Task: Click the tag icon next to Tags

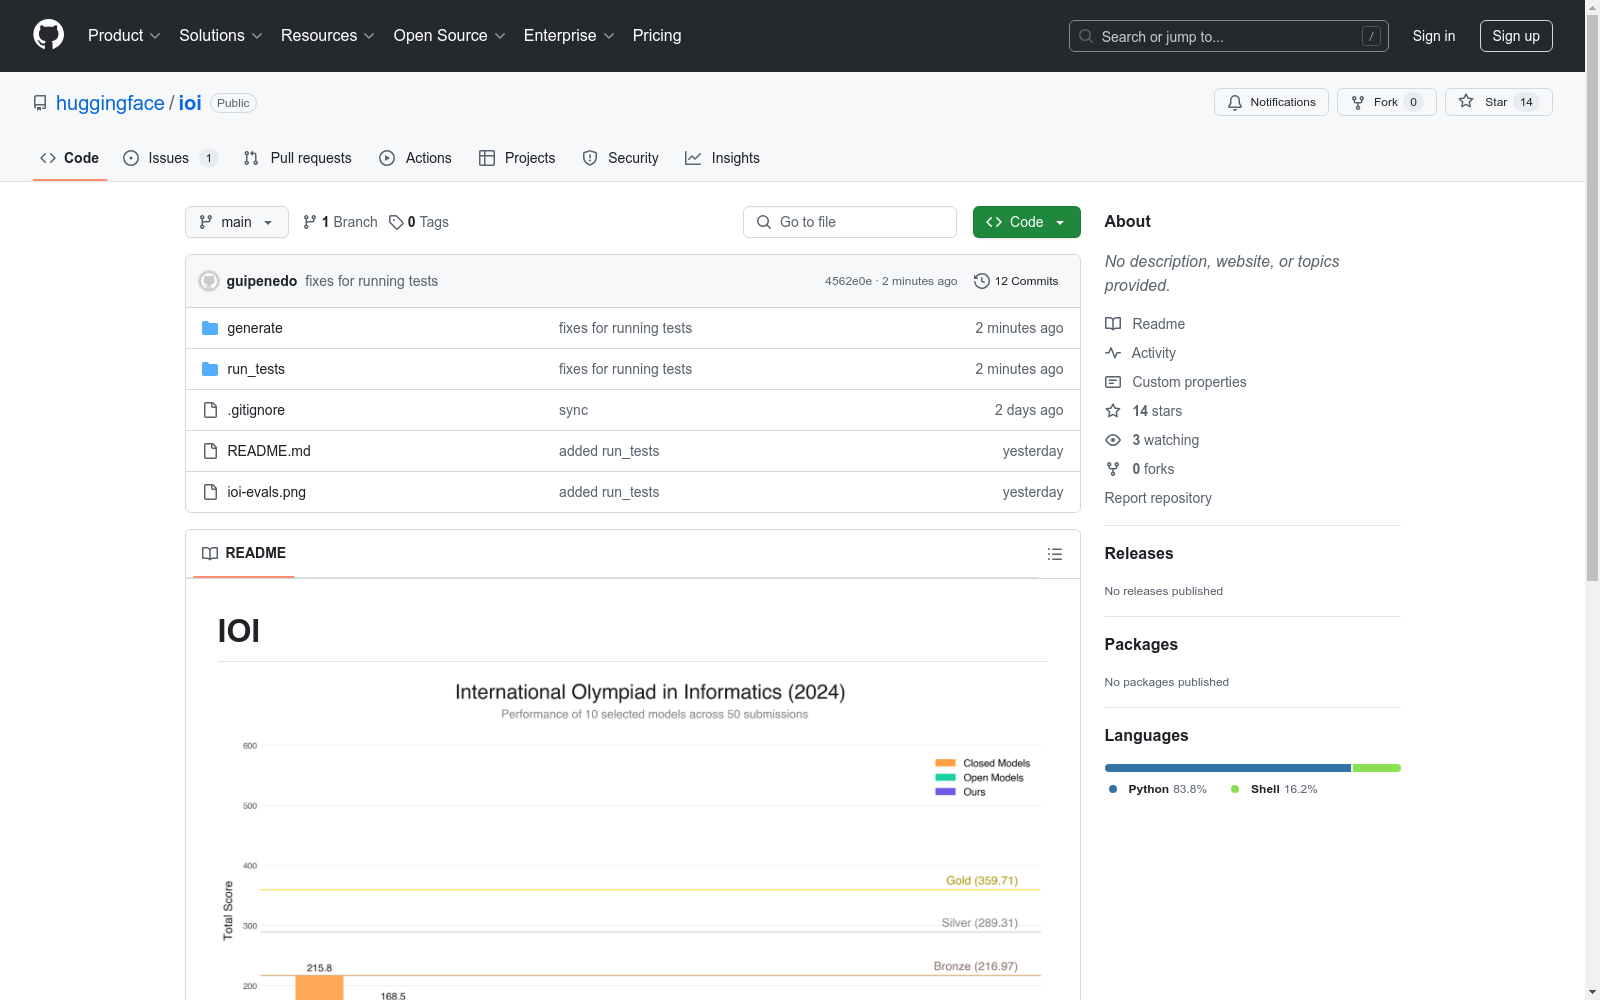Action: [x=396, y=222]
